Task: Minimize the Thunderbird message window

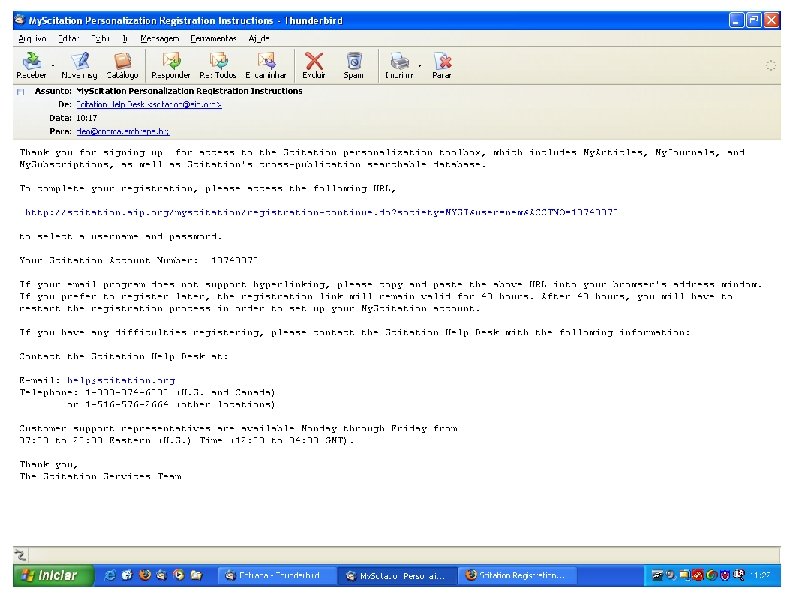Action: point(737,20)
